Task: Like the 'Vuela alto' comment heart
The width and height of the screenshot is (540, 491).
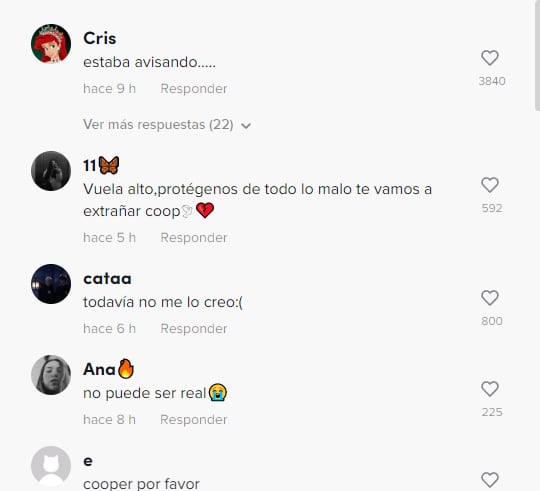Action: (x=490, y=185)
